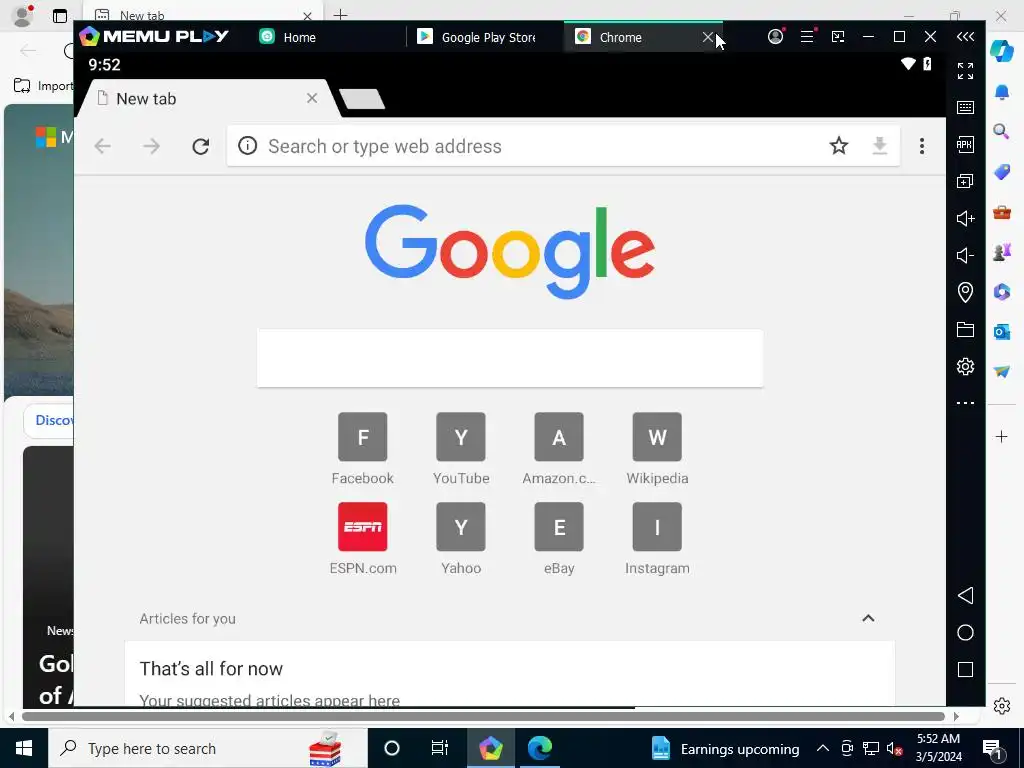Open Windows notification center
1024x768 pixels.
(993, 749)
